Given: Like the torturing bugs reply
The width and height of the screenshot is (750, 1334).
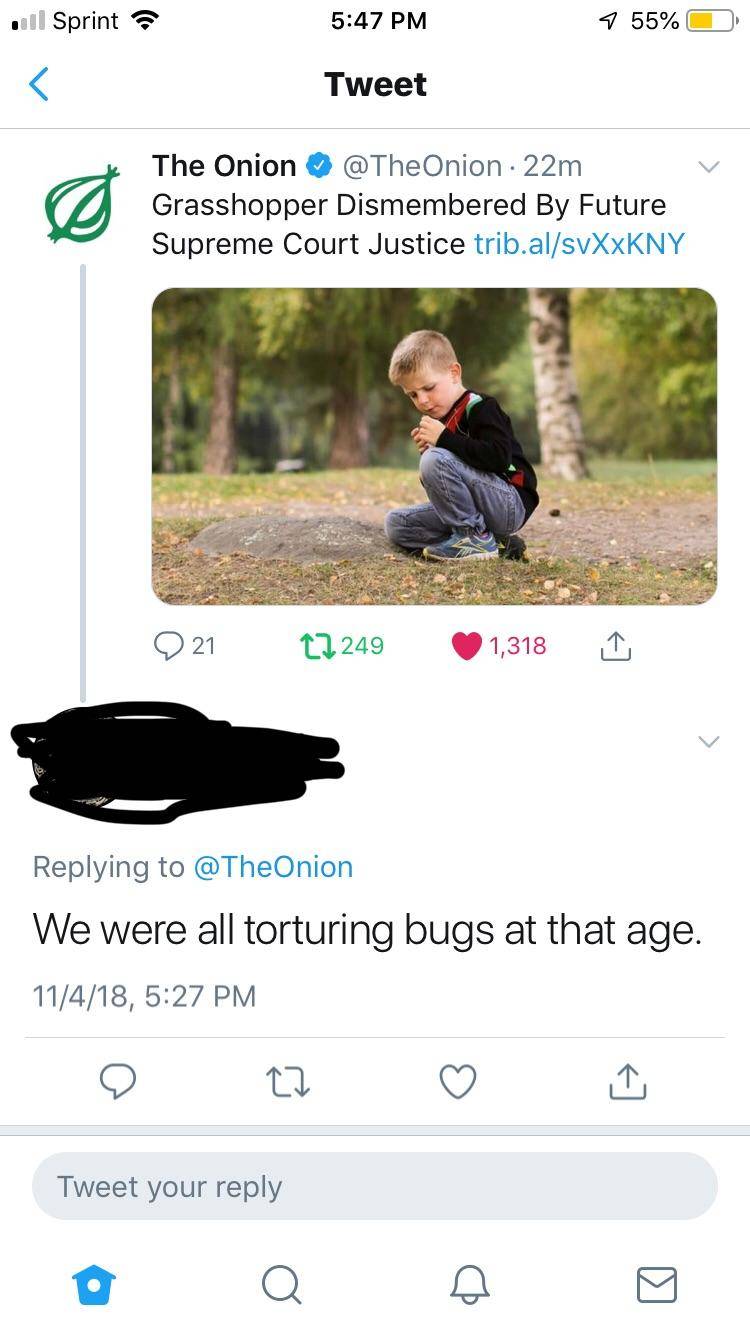Looking at the screenshot, I should coord(458,1081).
